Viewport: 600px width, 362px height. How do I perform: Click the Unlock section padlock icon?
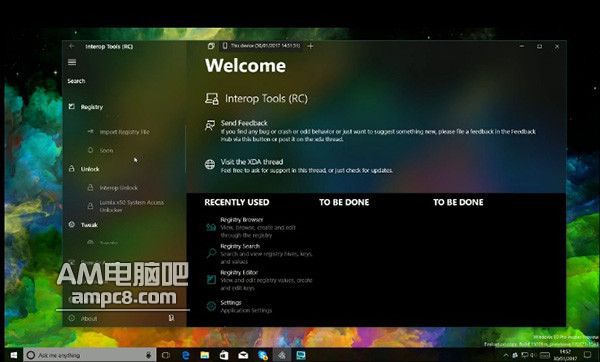[x=72, y=168]
